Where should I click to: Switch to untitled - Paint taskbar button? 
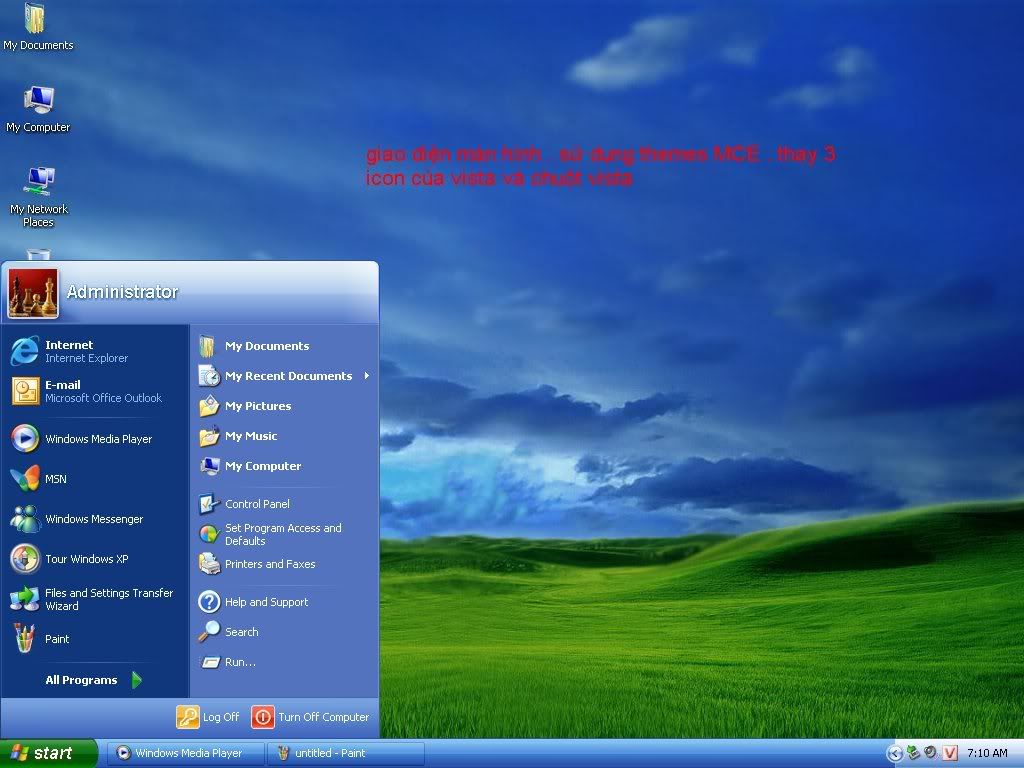(x=345, y=753)
